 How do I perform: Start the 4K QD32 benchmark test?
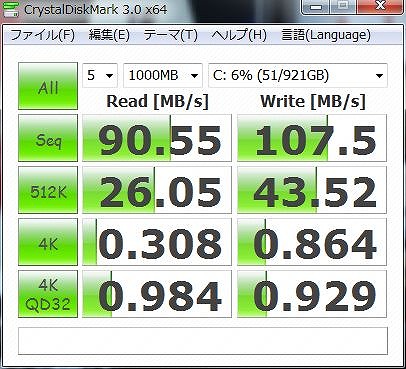(x=48, y=294)
